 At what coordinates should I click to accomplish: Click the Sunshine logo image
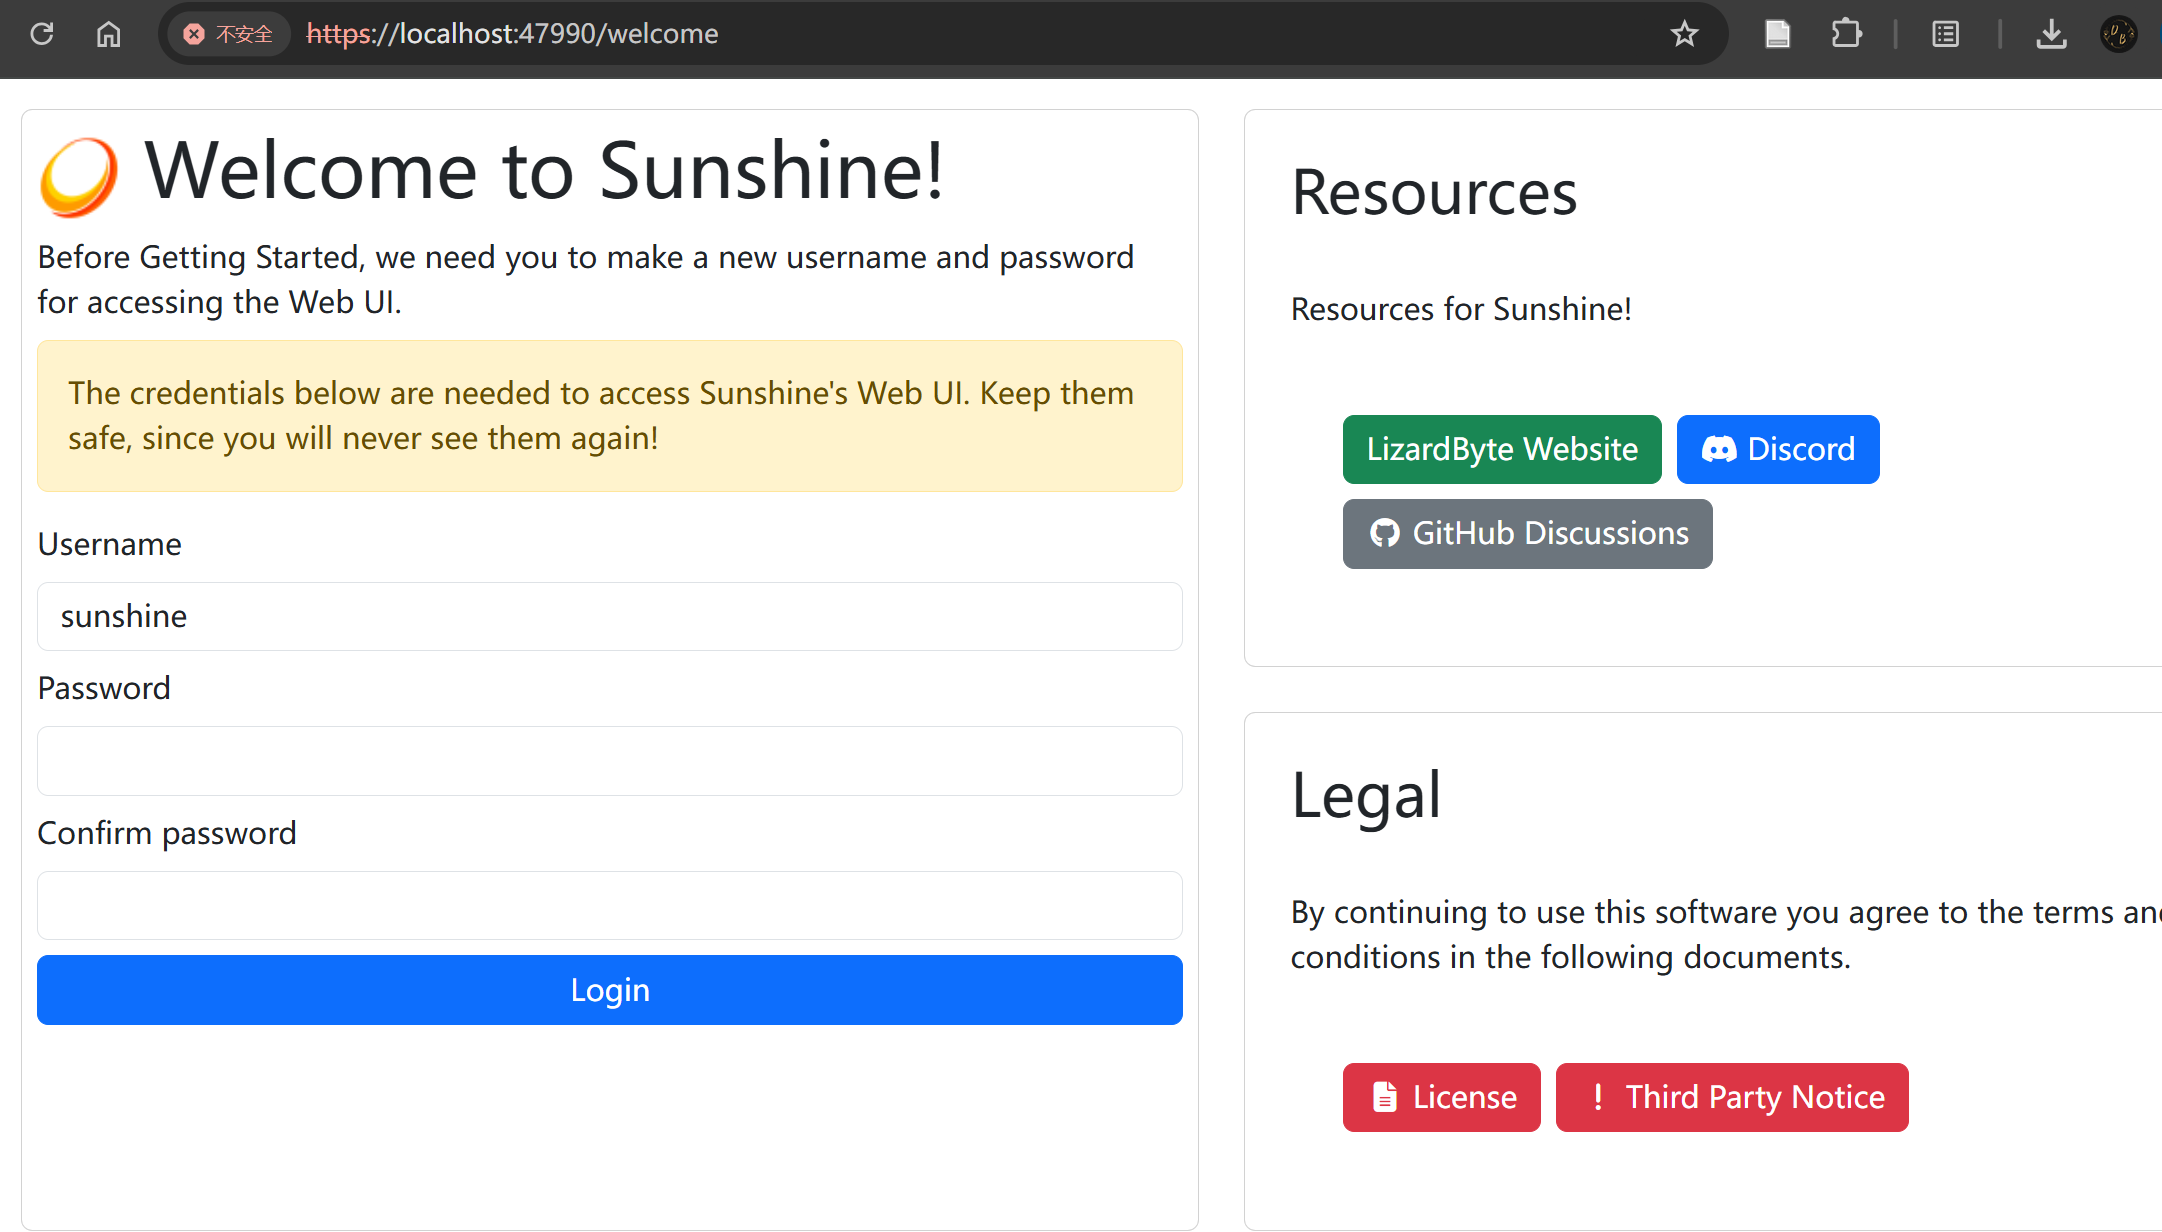point(79,176)
